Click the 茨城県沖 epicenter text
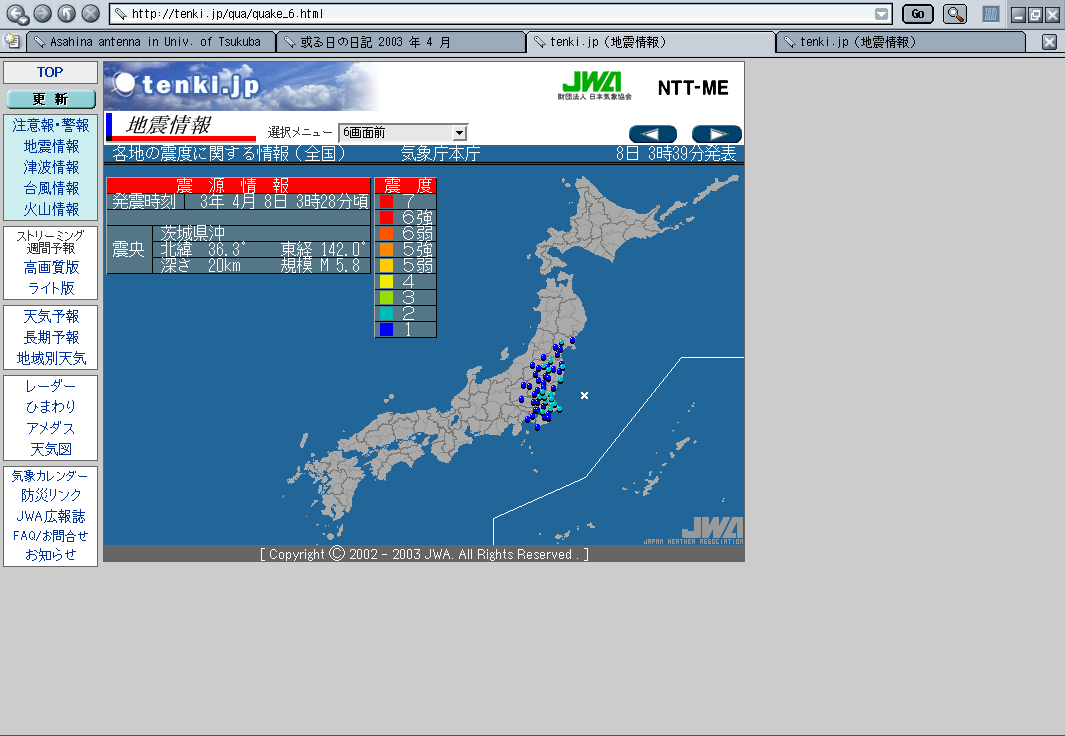The width and height of the screenshot is (1065, 736). pos(192,234)
